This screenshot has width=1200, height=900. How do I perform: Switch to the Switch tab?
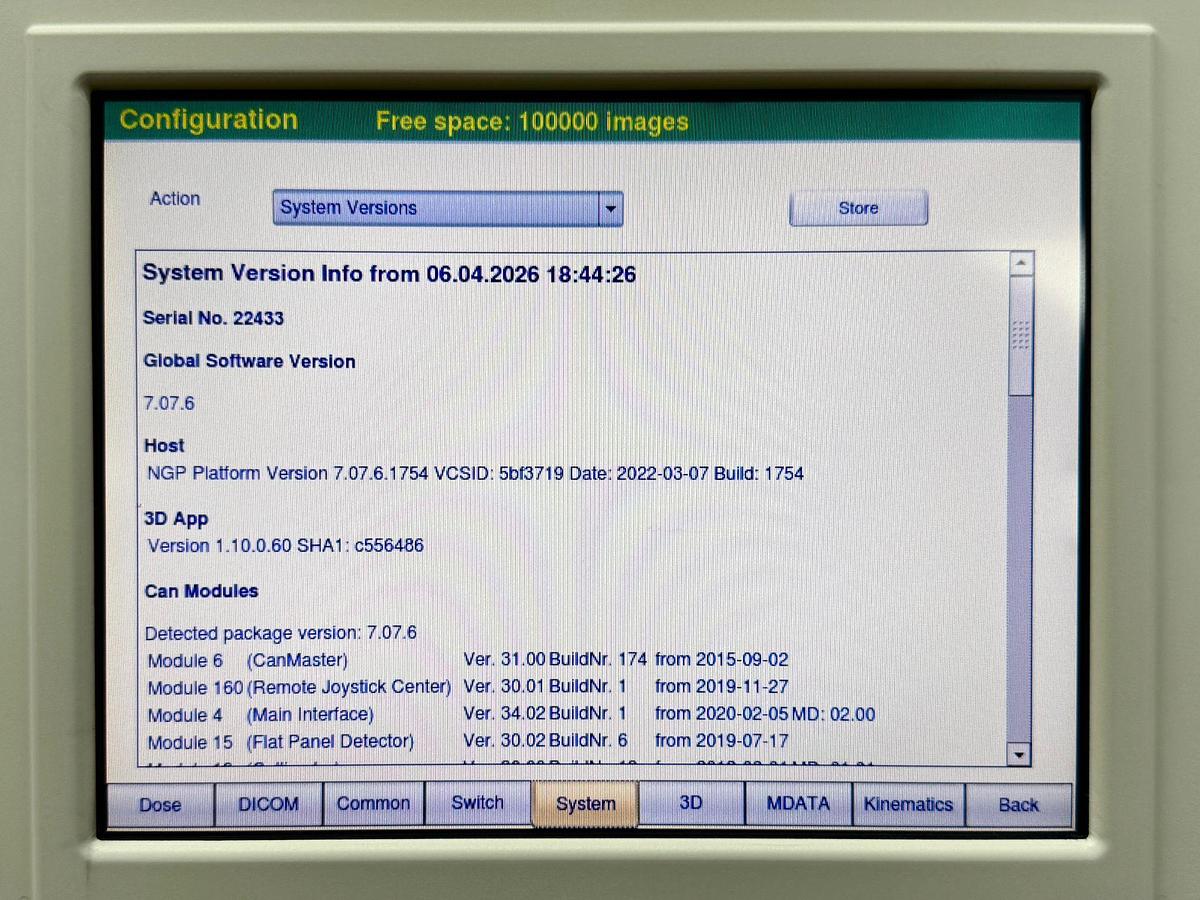pyautogui.click(x=477, y=803)
